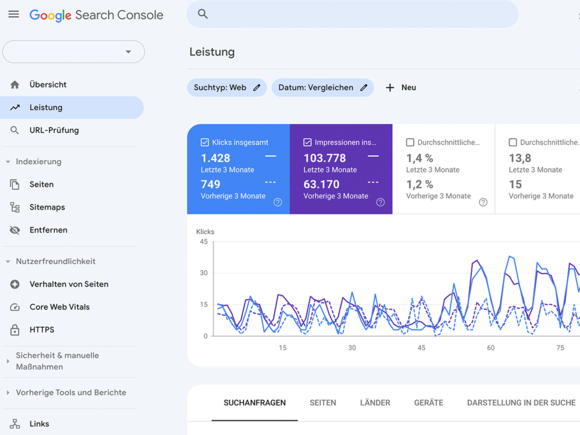Click the Verhalten von Seiten plus-circle icon
The width and height of the screenshot is (580, 435).
(15, 284)
